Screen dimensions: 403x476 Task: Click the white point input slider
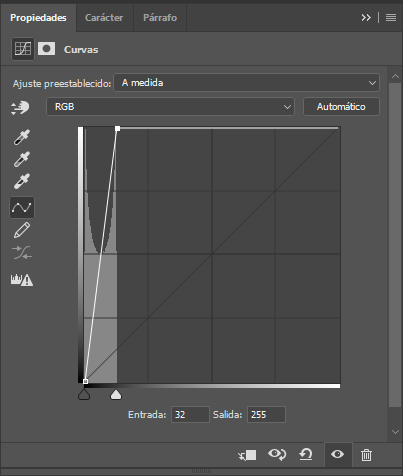[x=116, y=395]
